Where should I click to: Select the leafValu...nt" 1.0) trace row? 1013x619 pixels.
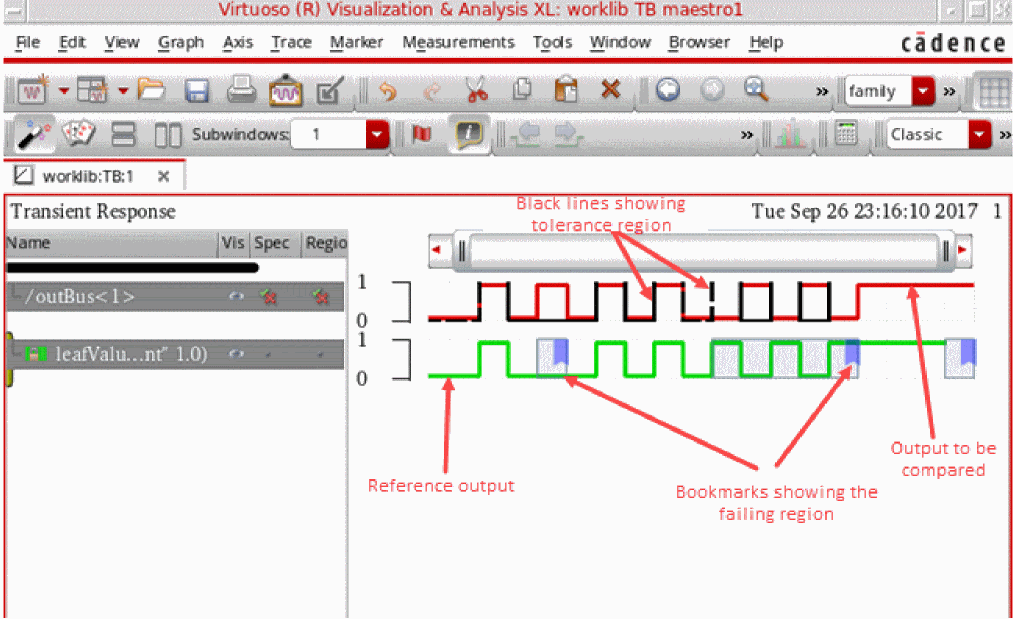tap(175, 354)
